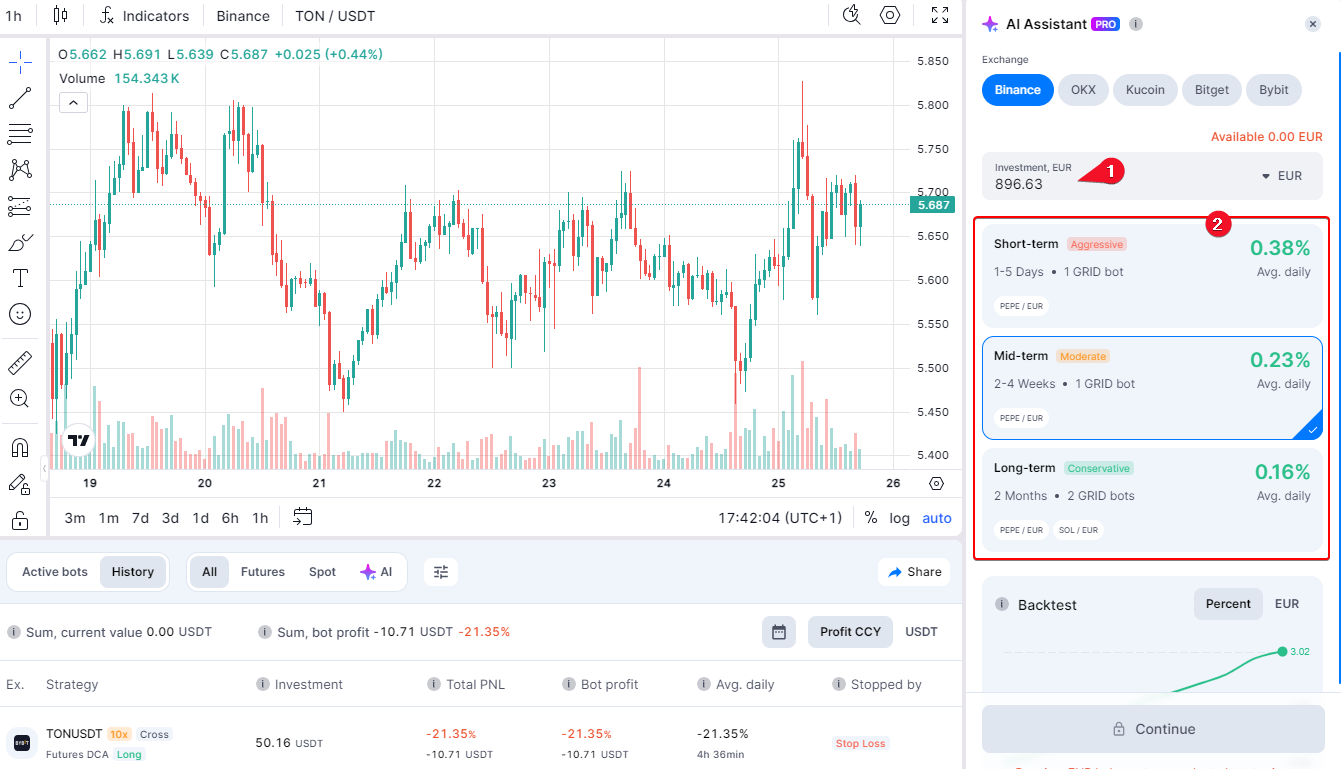Open the chart settings hexagon icon
Viewport: 1341px width, 769px height.
(x=890, y=15)
